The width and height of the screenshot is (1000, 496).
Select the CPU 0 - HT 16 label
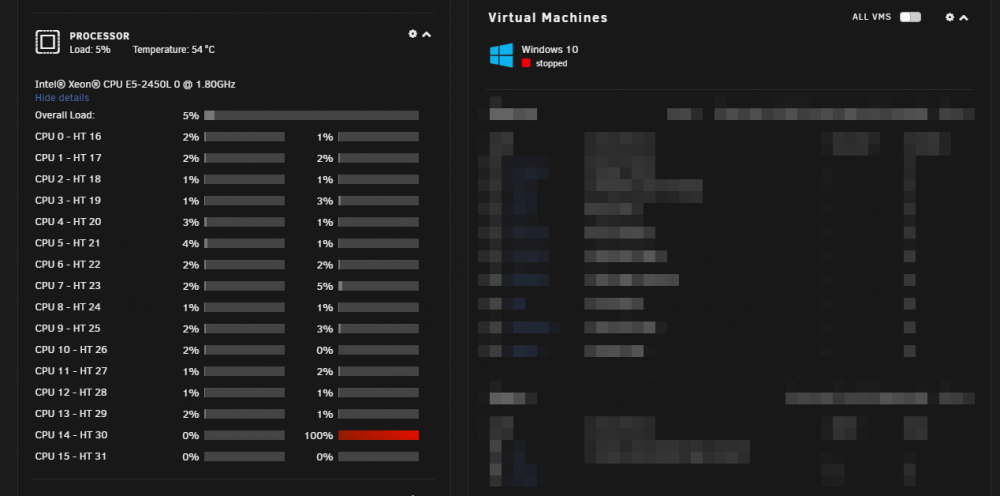[68, 136]
